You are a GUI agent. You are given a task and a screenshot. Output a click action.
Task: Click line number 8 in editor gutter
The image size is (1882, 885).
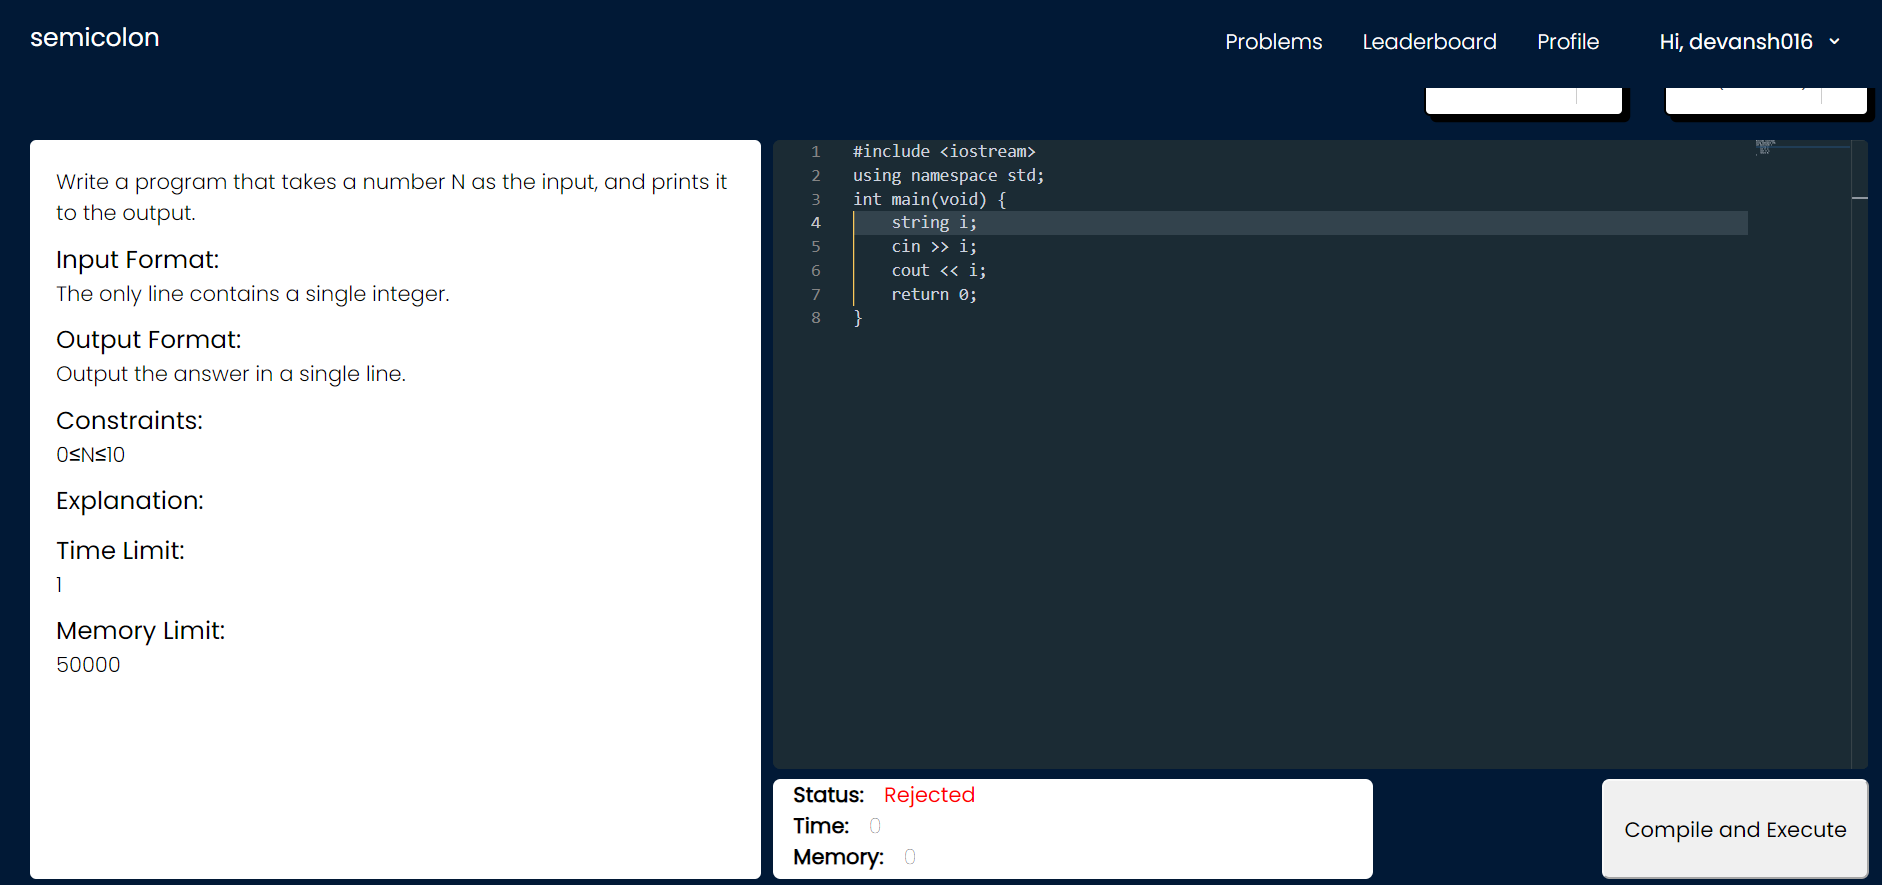(816, 318)
